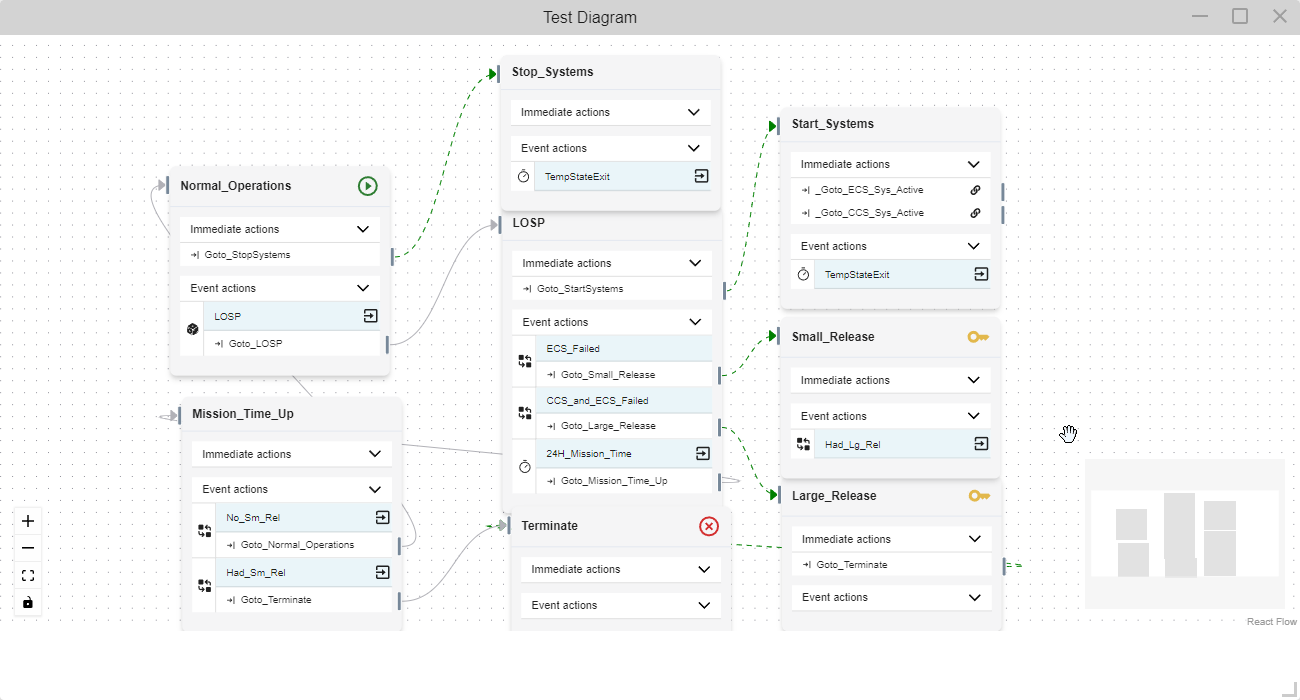Click the condition icon beside No_Sm_Rel
Screen dimensions: 1300x700
click(x=205, y=531)
